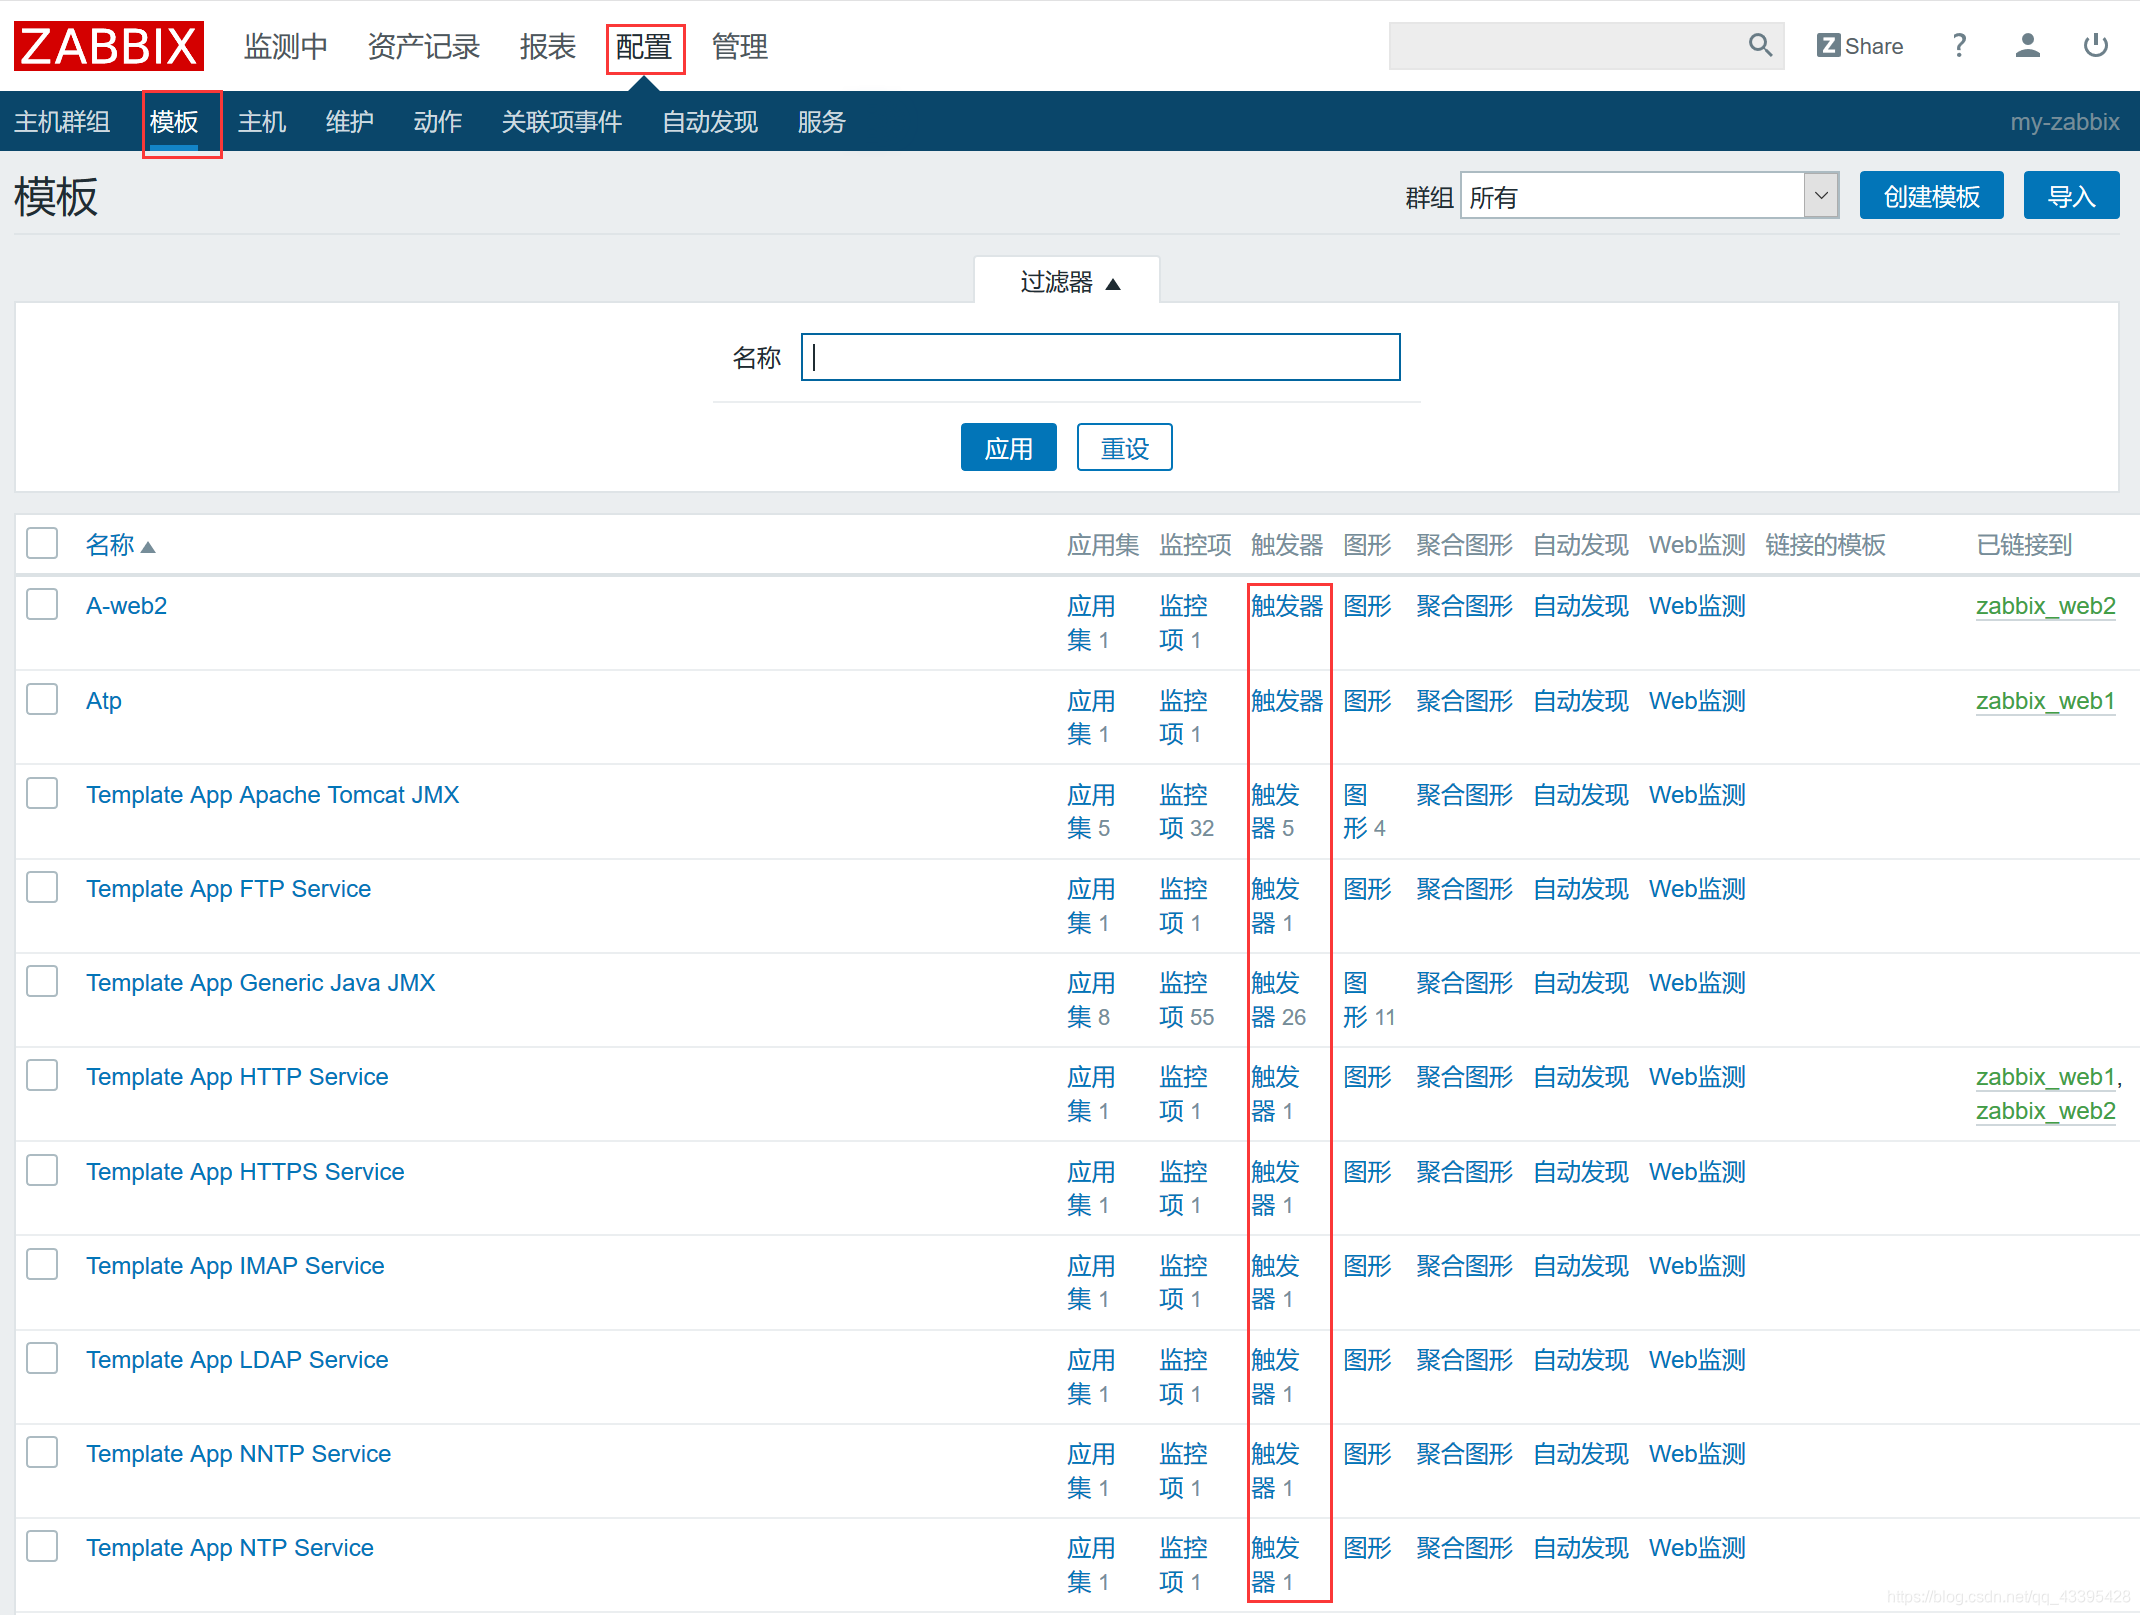The width and height of the screenshot is (2140, 1615).
Task: Open zabbix_web2 host linked to A-web2
Action: point(2046,606)
